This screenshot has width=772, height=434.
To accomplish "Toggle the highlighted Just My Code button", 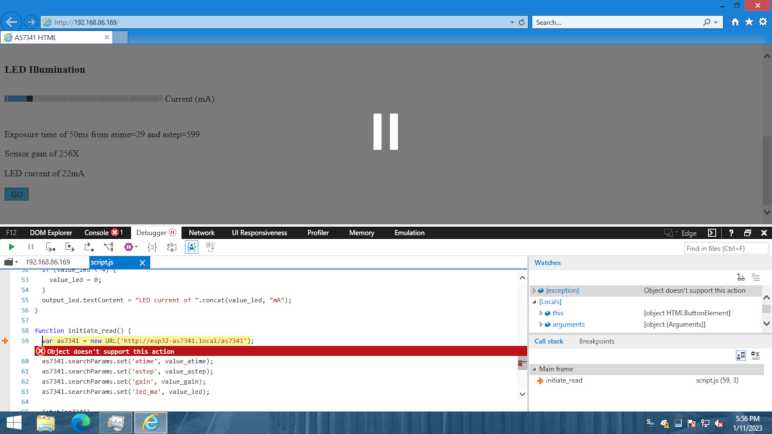I will (x=191, y=247).
